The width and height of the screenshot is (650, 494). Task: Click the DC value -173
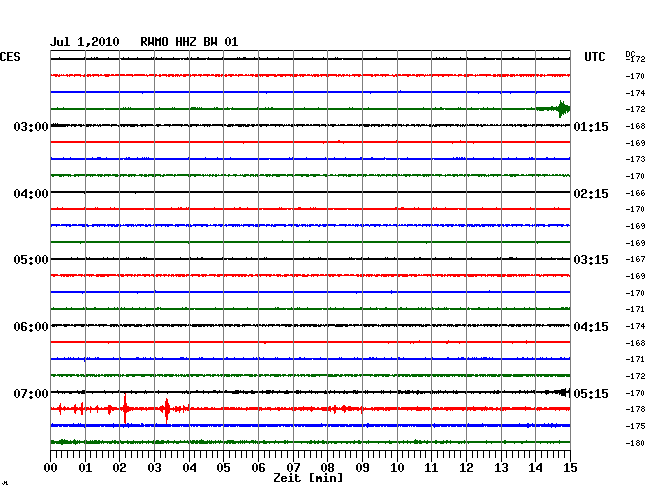pyautogui.click(x=635, y=159)
